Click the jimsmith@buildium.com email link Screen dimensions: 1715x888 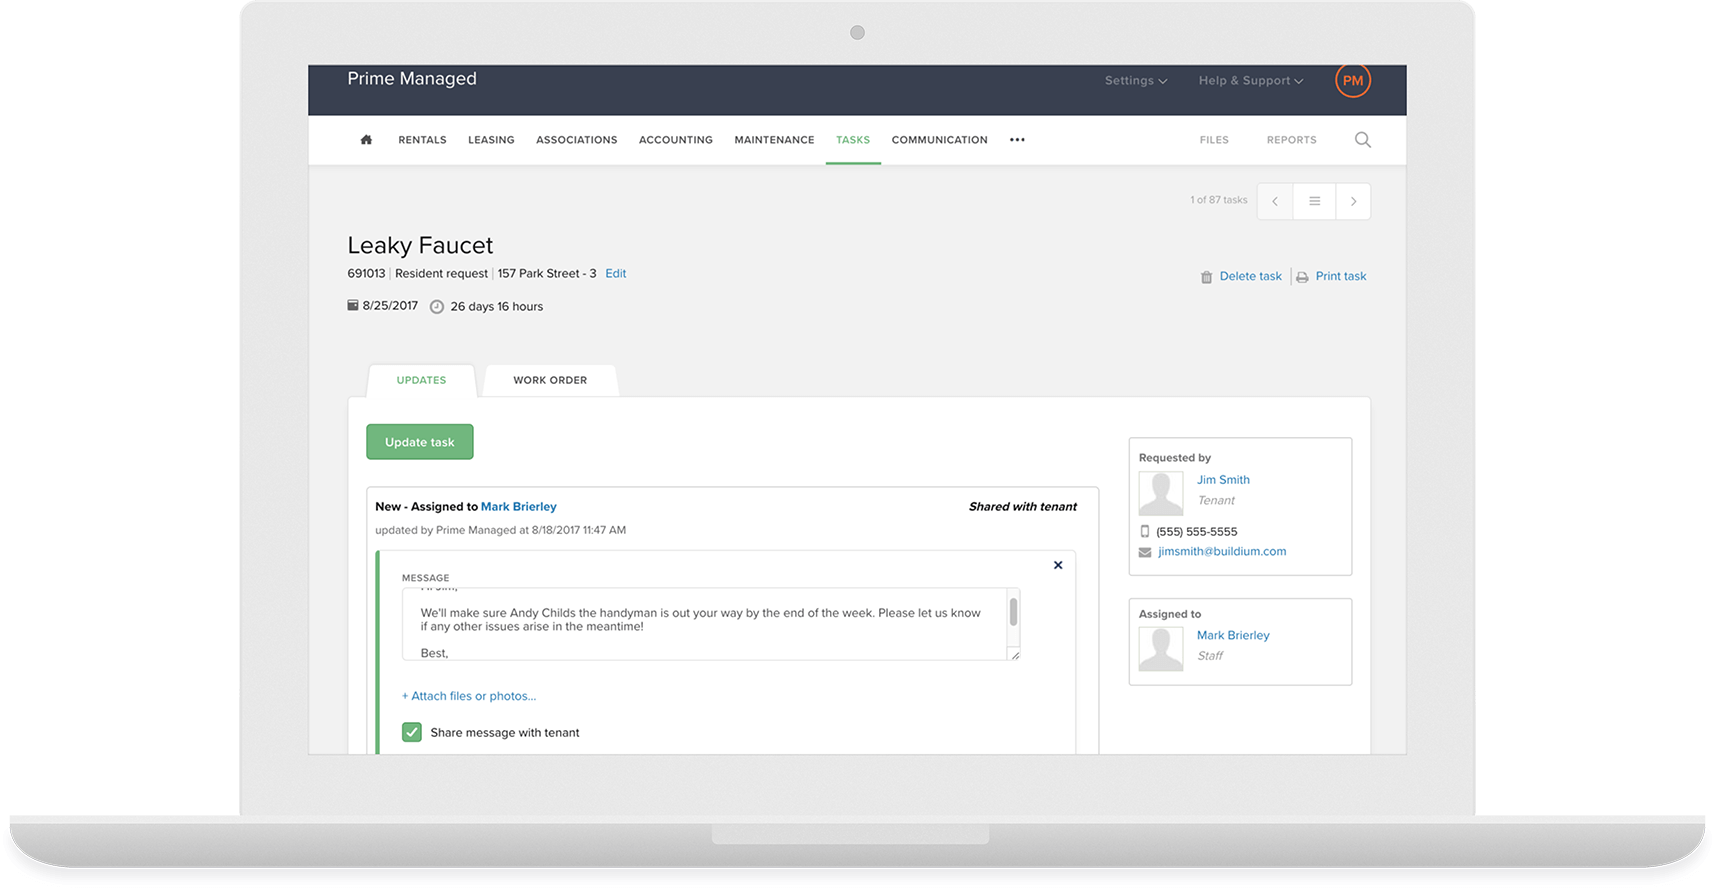point(1222,552)
